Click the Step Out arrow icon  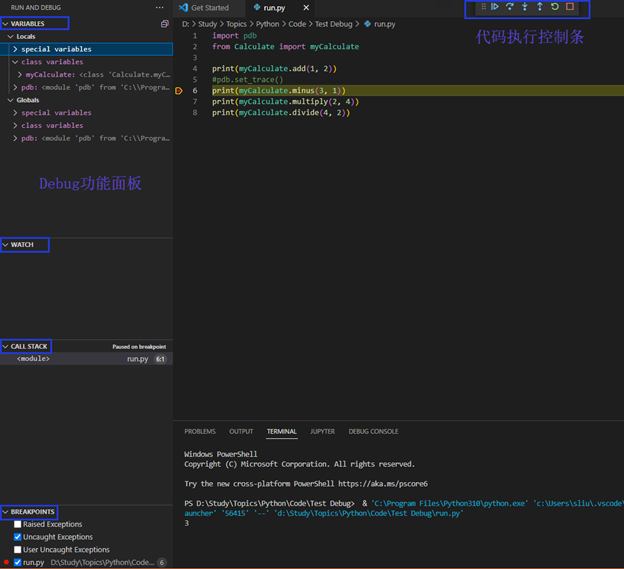pos(540,7)
